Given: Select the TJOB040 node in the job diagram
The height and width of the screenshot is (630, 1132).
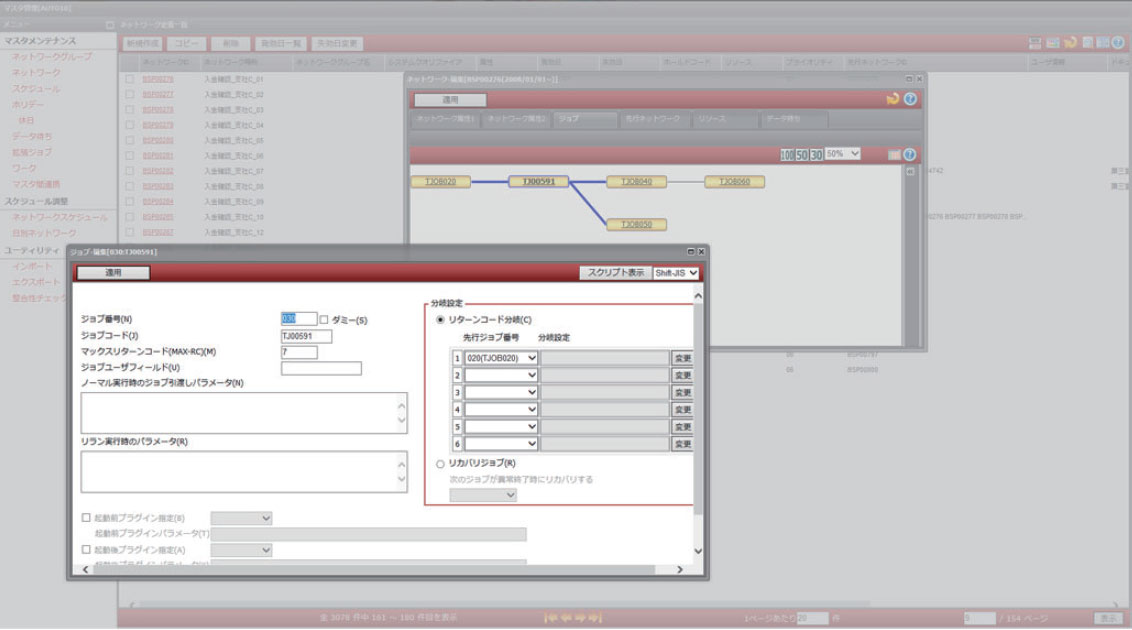Looking at the screenshot, I should coord(636,182).
